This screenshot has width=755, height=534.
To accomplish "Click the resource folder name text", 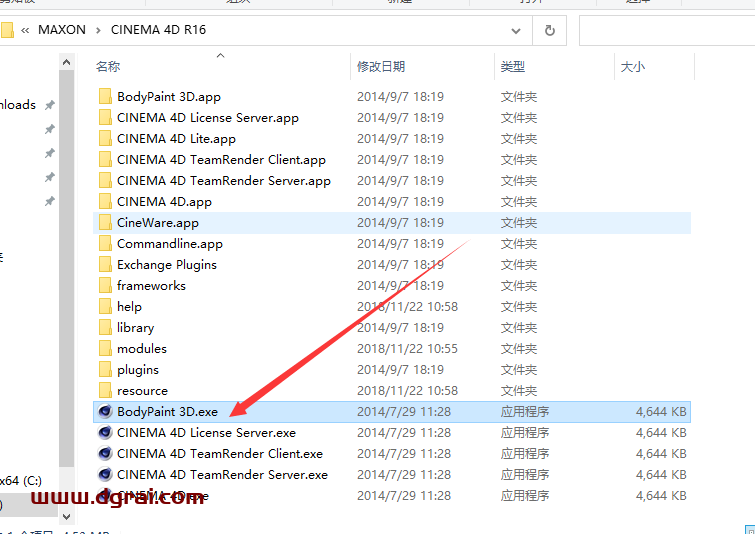I will click(x=142, y=391).
